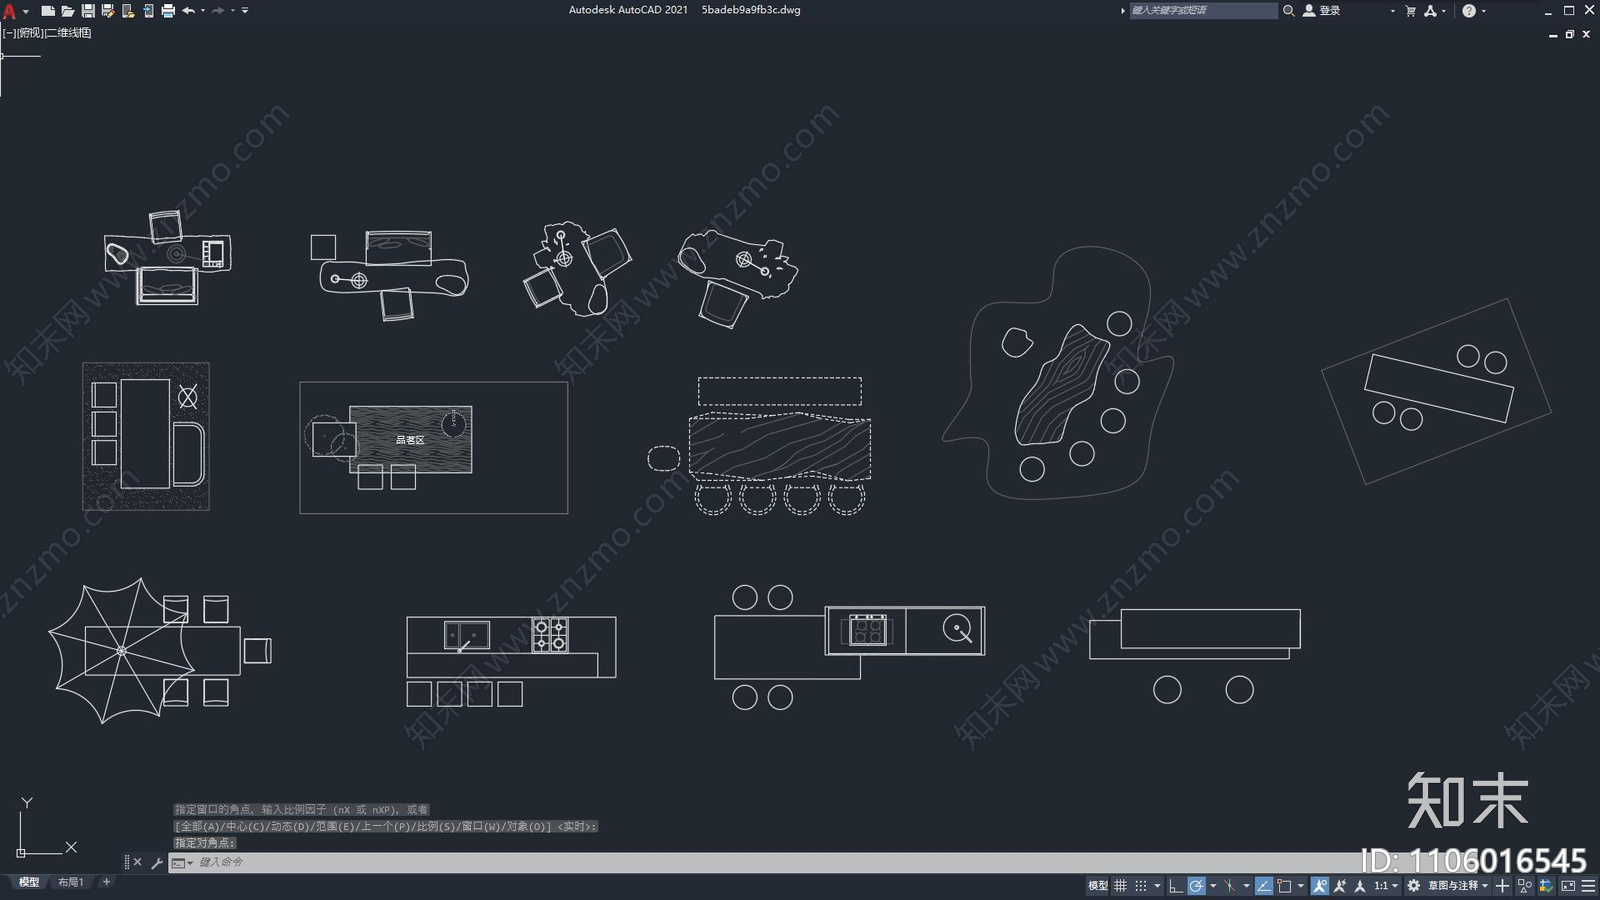Open a file with the Open folder icon

[x=67, y=11]
